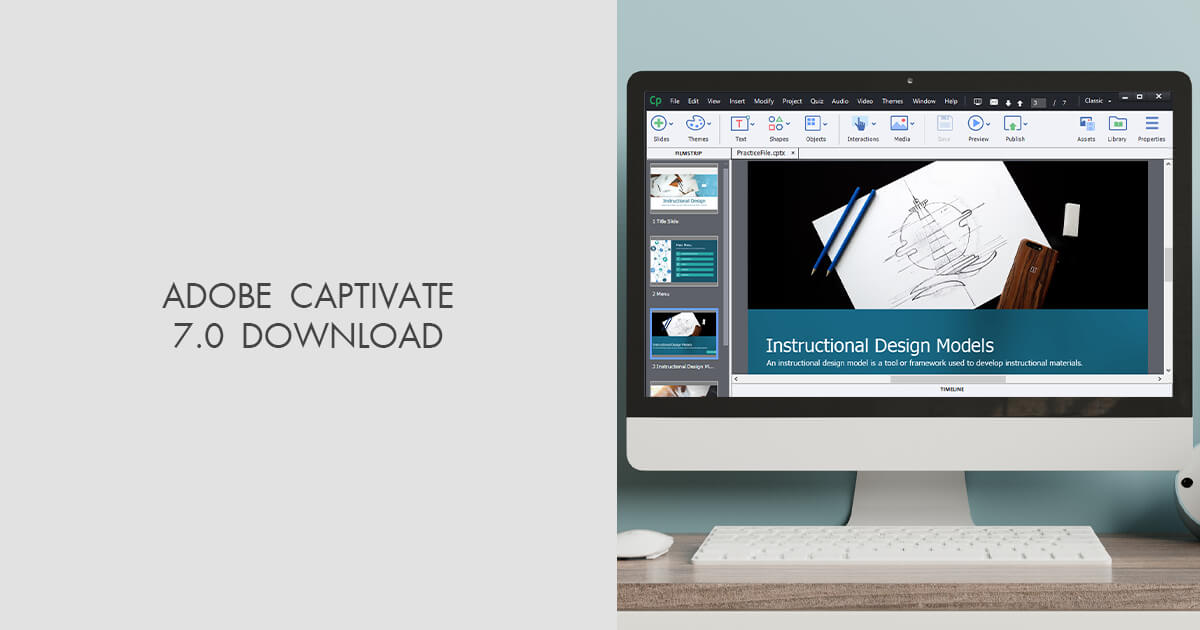Open the Classic workspace dropdown
This screenshot has height=630, width=1200.
[x=1097, y=100]
